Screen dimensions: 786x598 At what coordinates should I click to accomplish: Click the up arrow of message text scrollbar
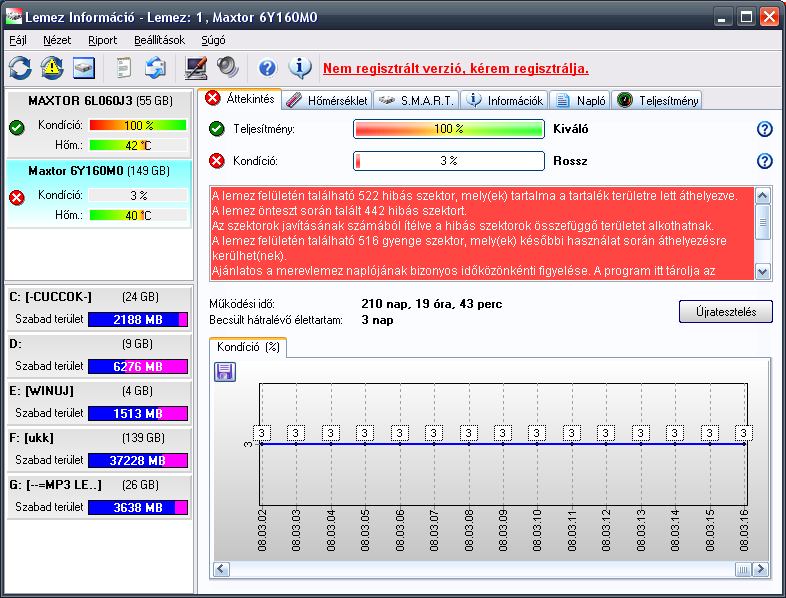coord(762,195)
